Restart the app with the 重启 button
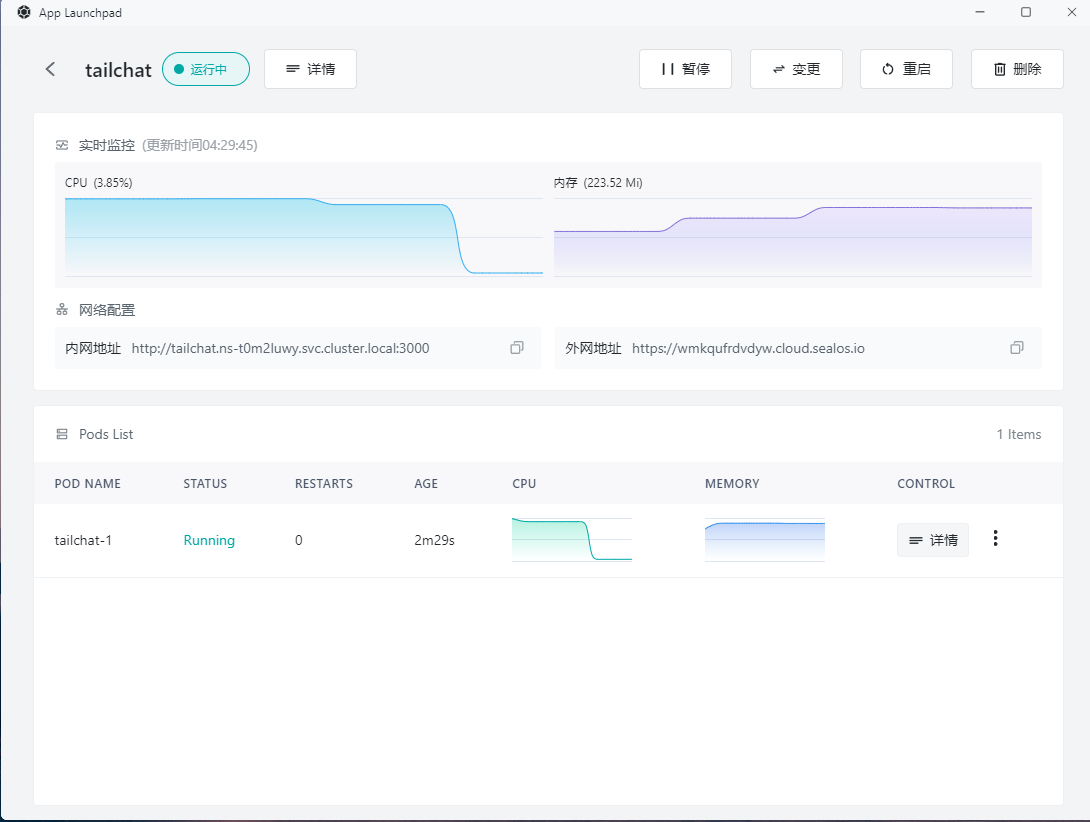The image size is (1090, 822). 906,69
